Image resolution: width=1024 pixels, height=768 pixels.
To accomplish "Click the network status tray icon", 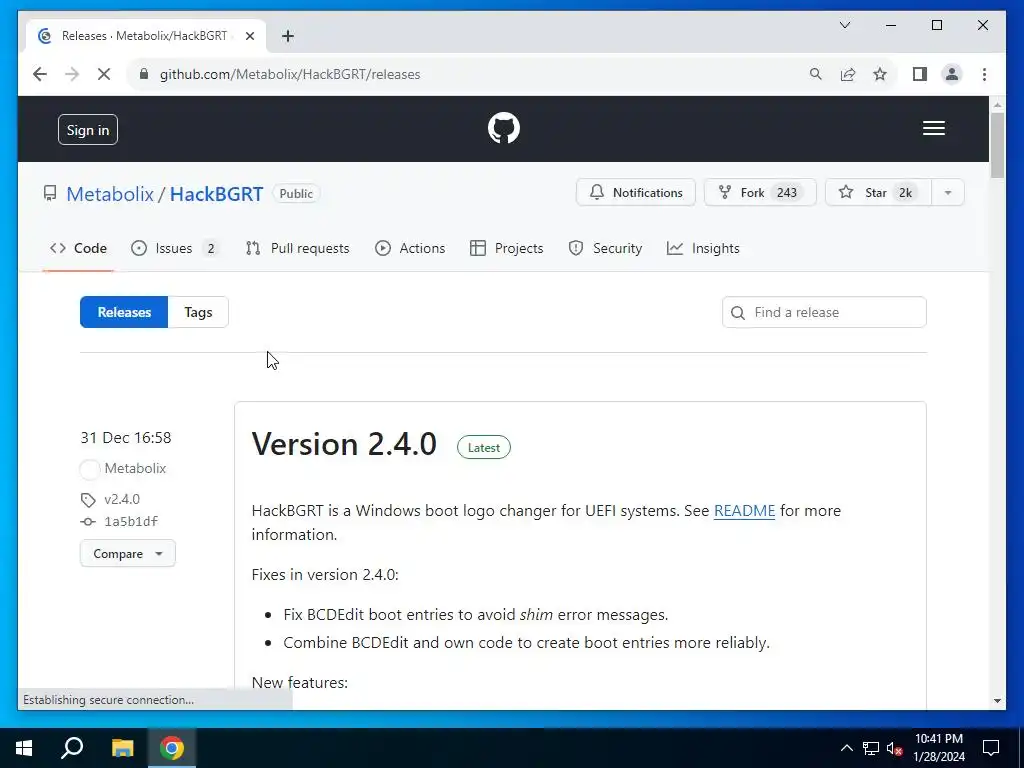I will (871, 748).
